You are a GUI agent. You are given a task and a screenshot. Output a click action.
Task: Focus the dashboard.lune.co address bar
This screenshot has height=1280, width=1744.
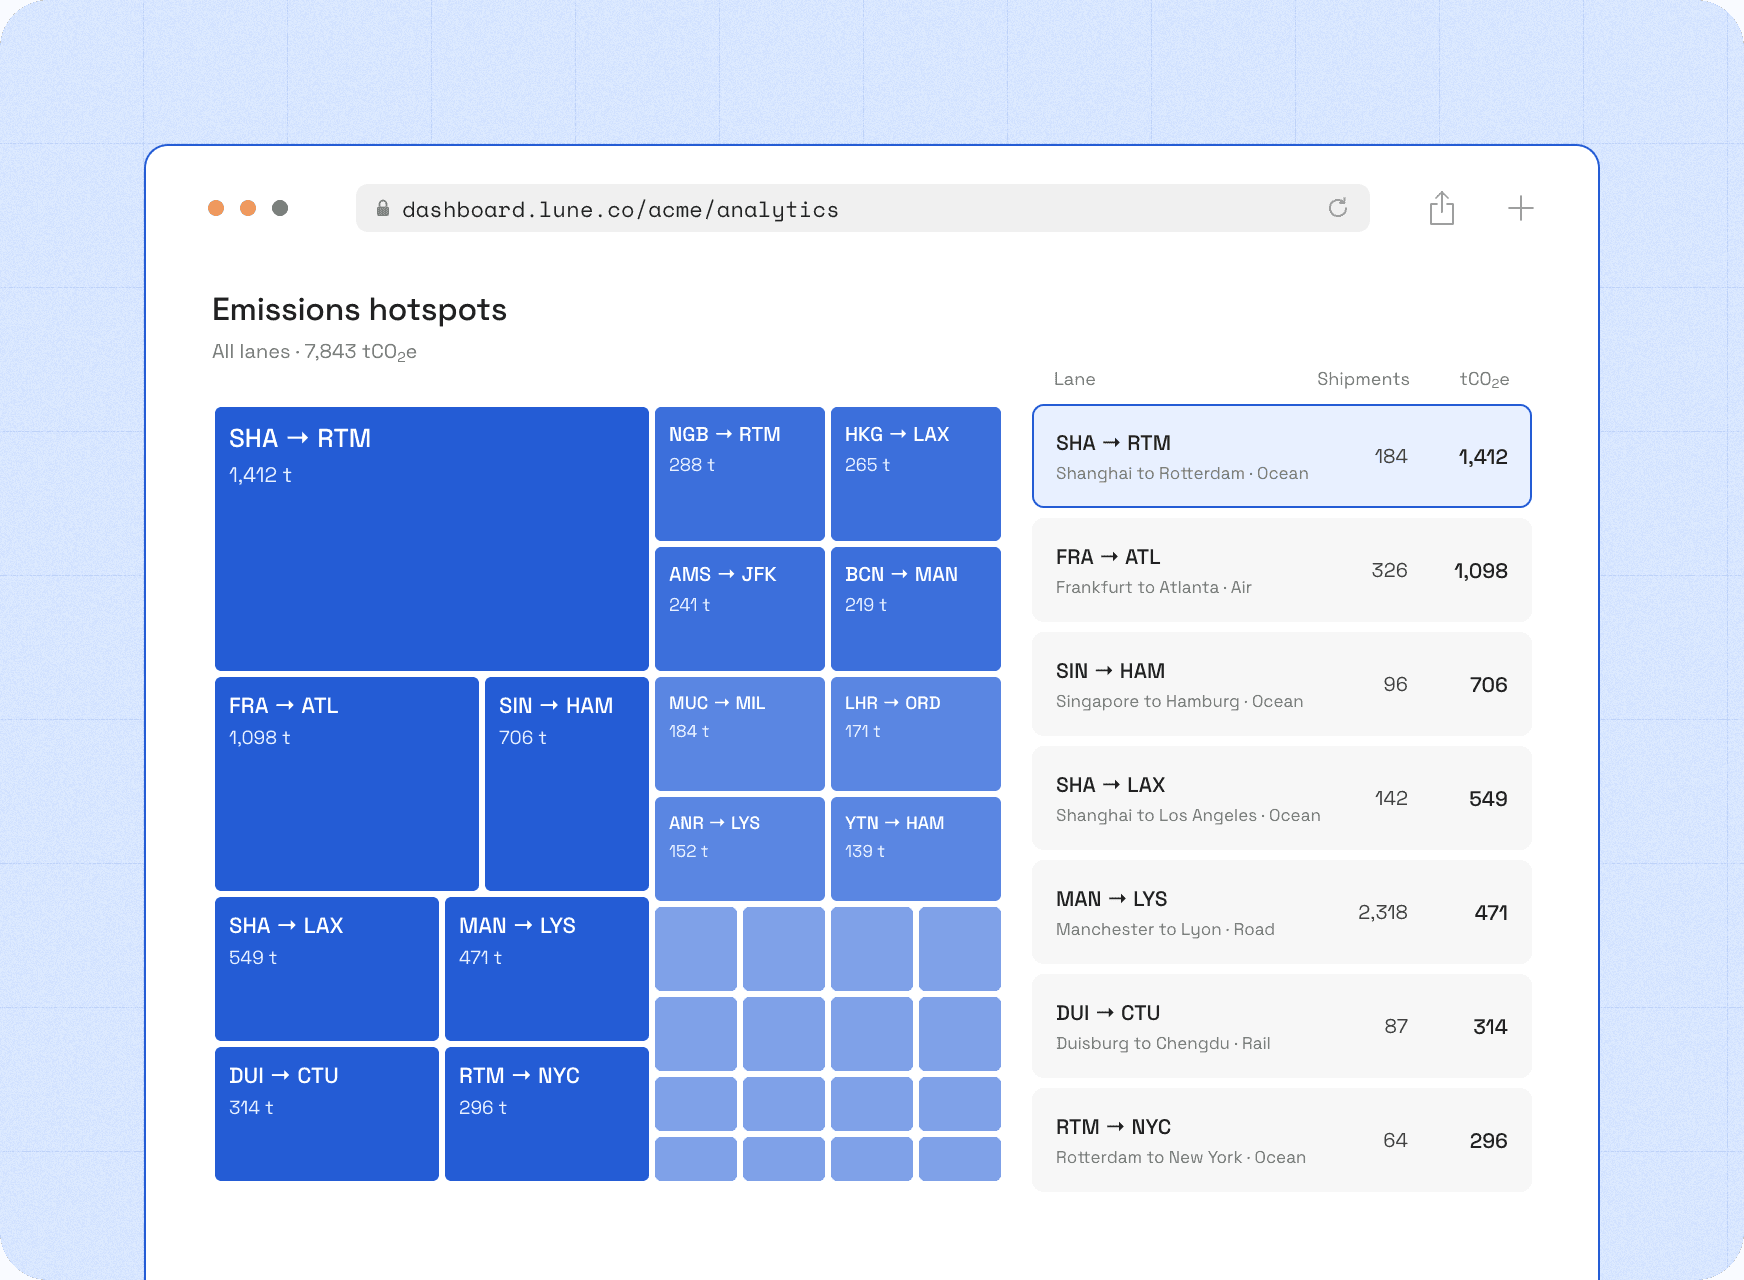(862, 208)
